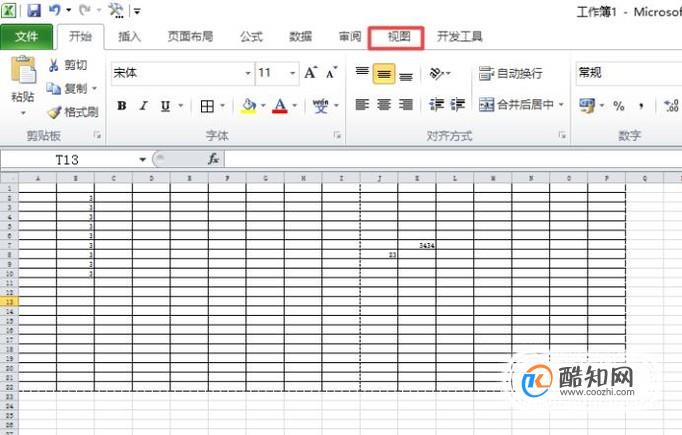
Task: Apply accounting number format icon
Action: point(587,105)
